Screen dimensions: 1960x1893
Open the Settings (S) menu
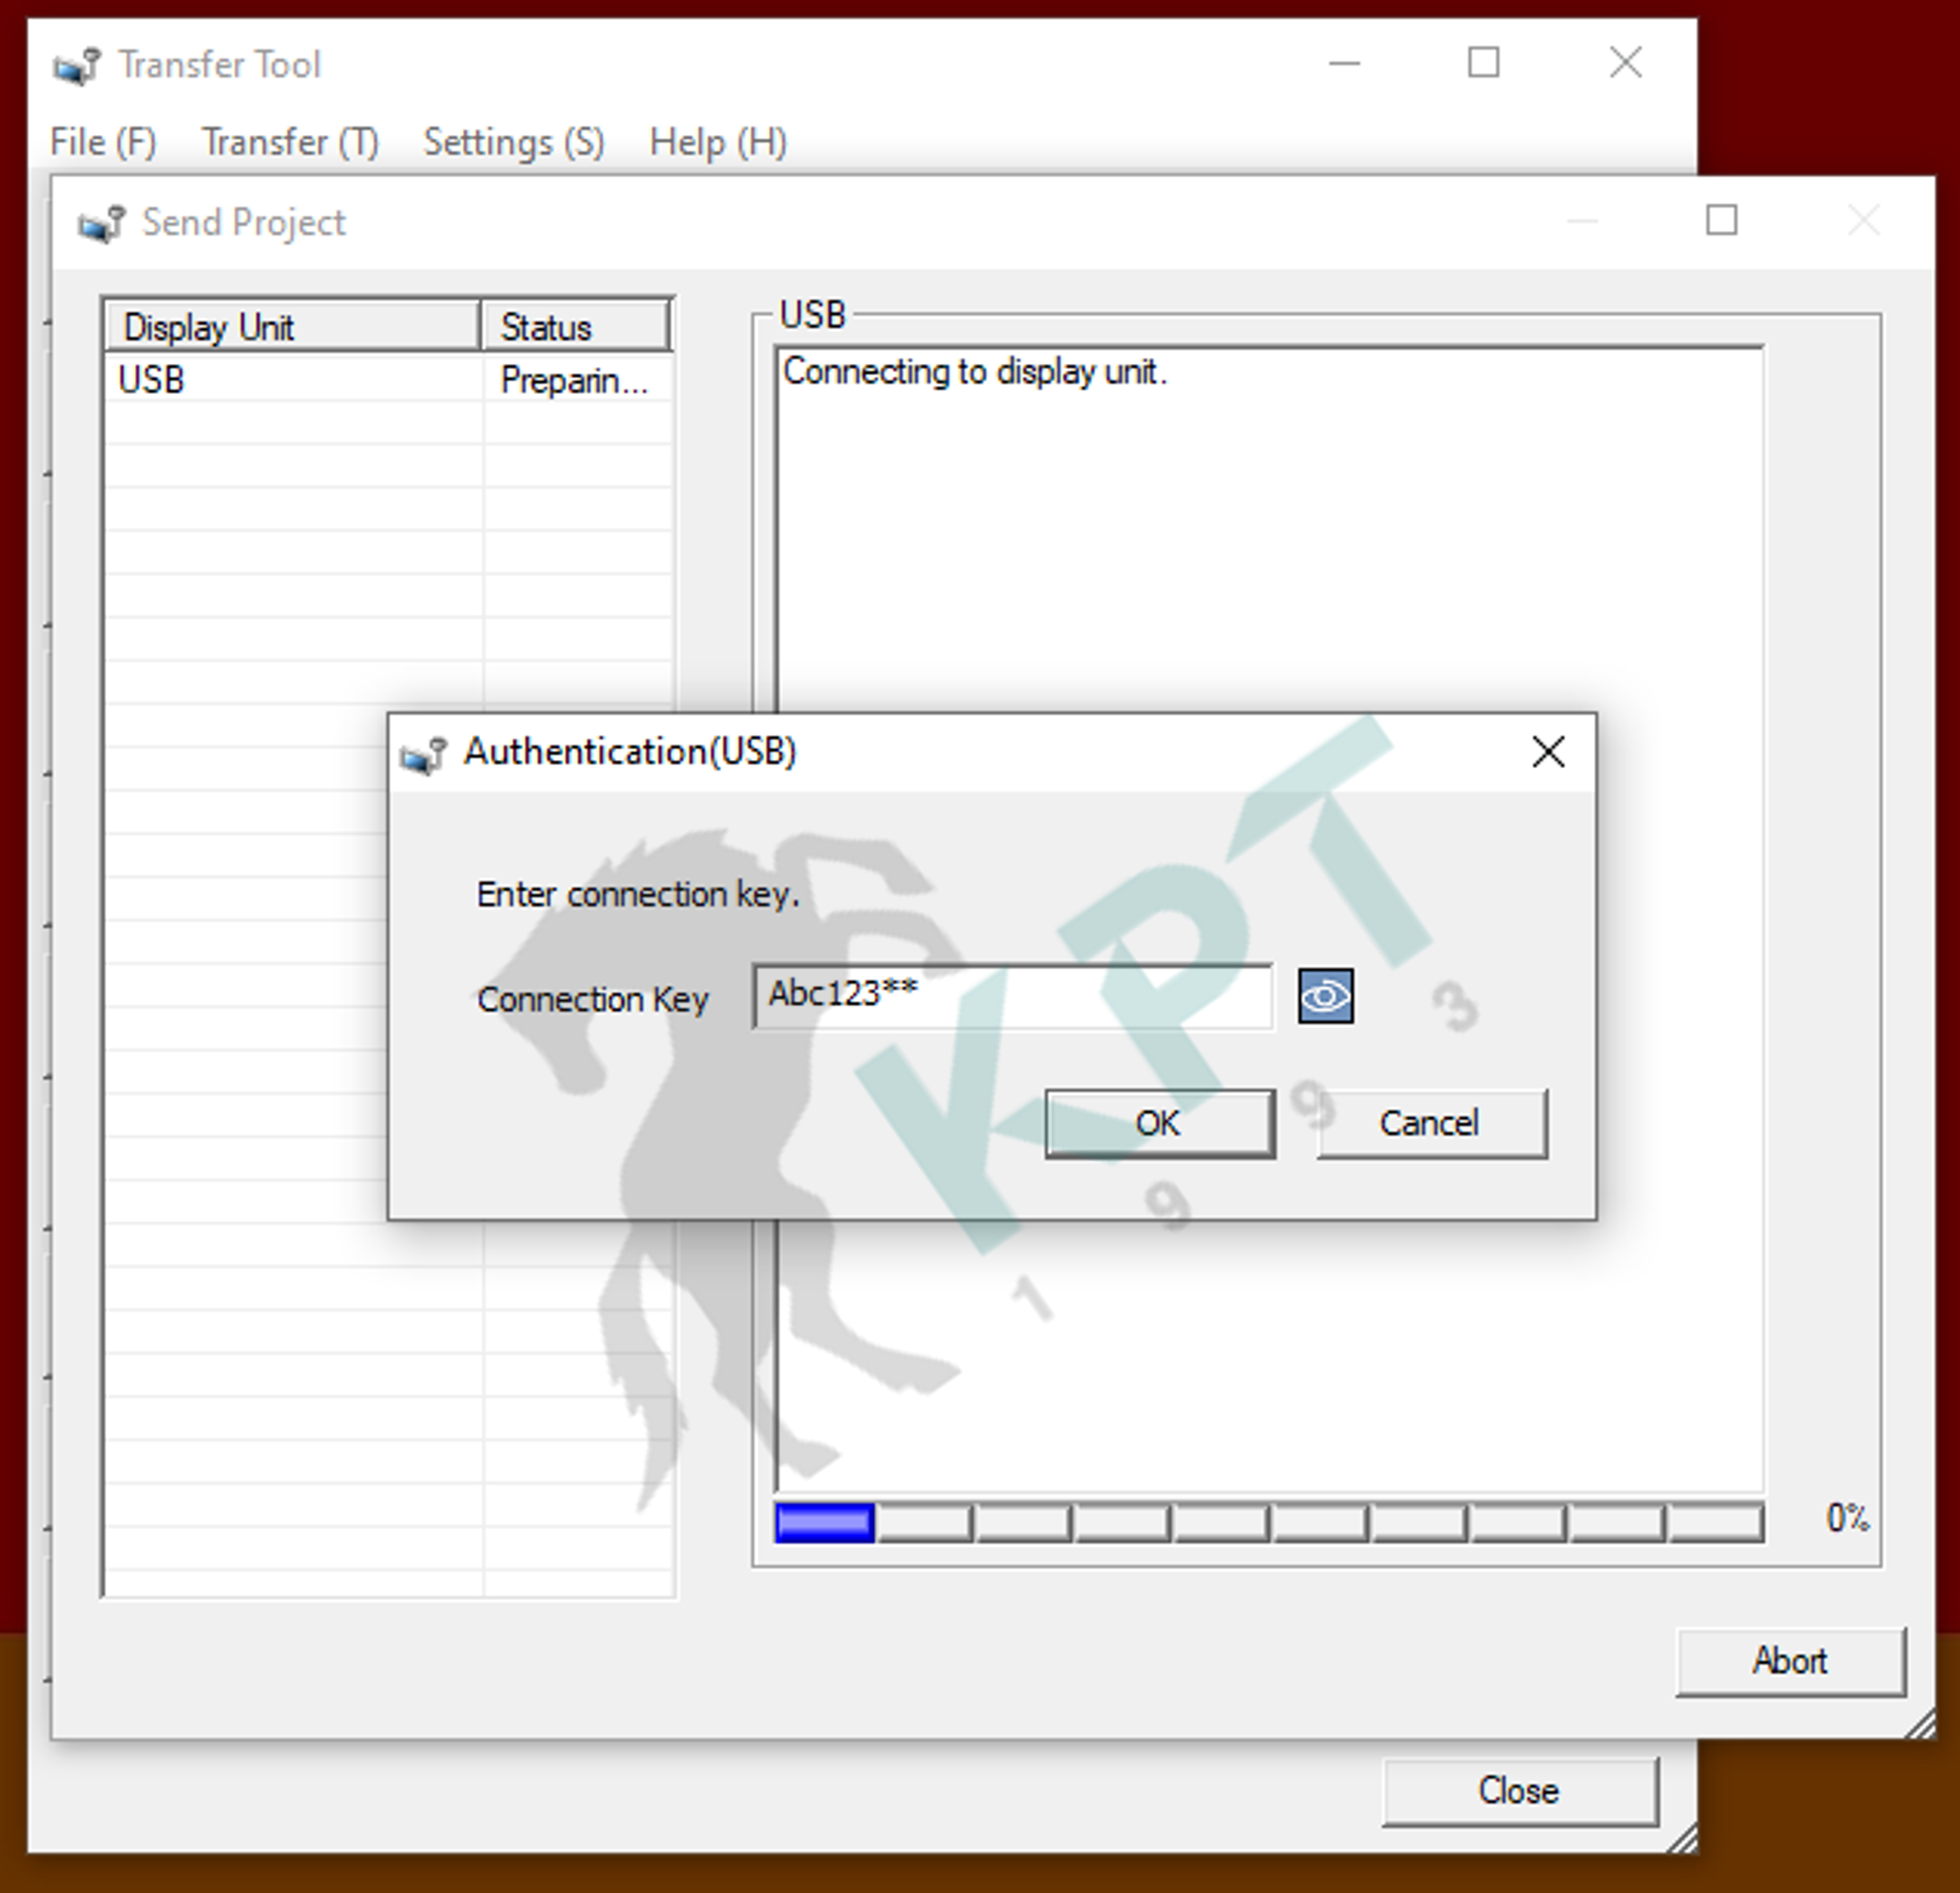pyautogui.click(x=514, y=142)
